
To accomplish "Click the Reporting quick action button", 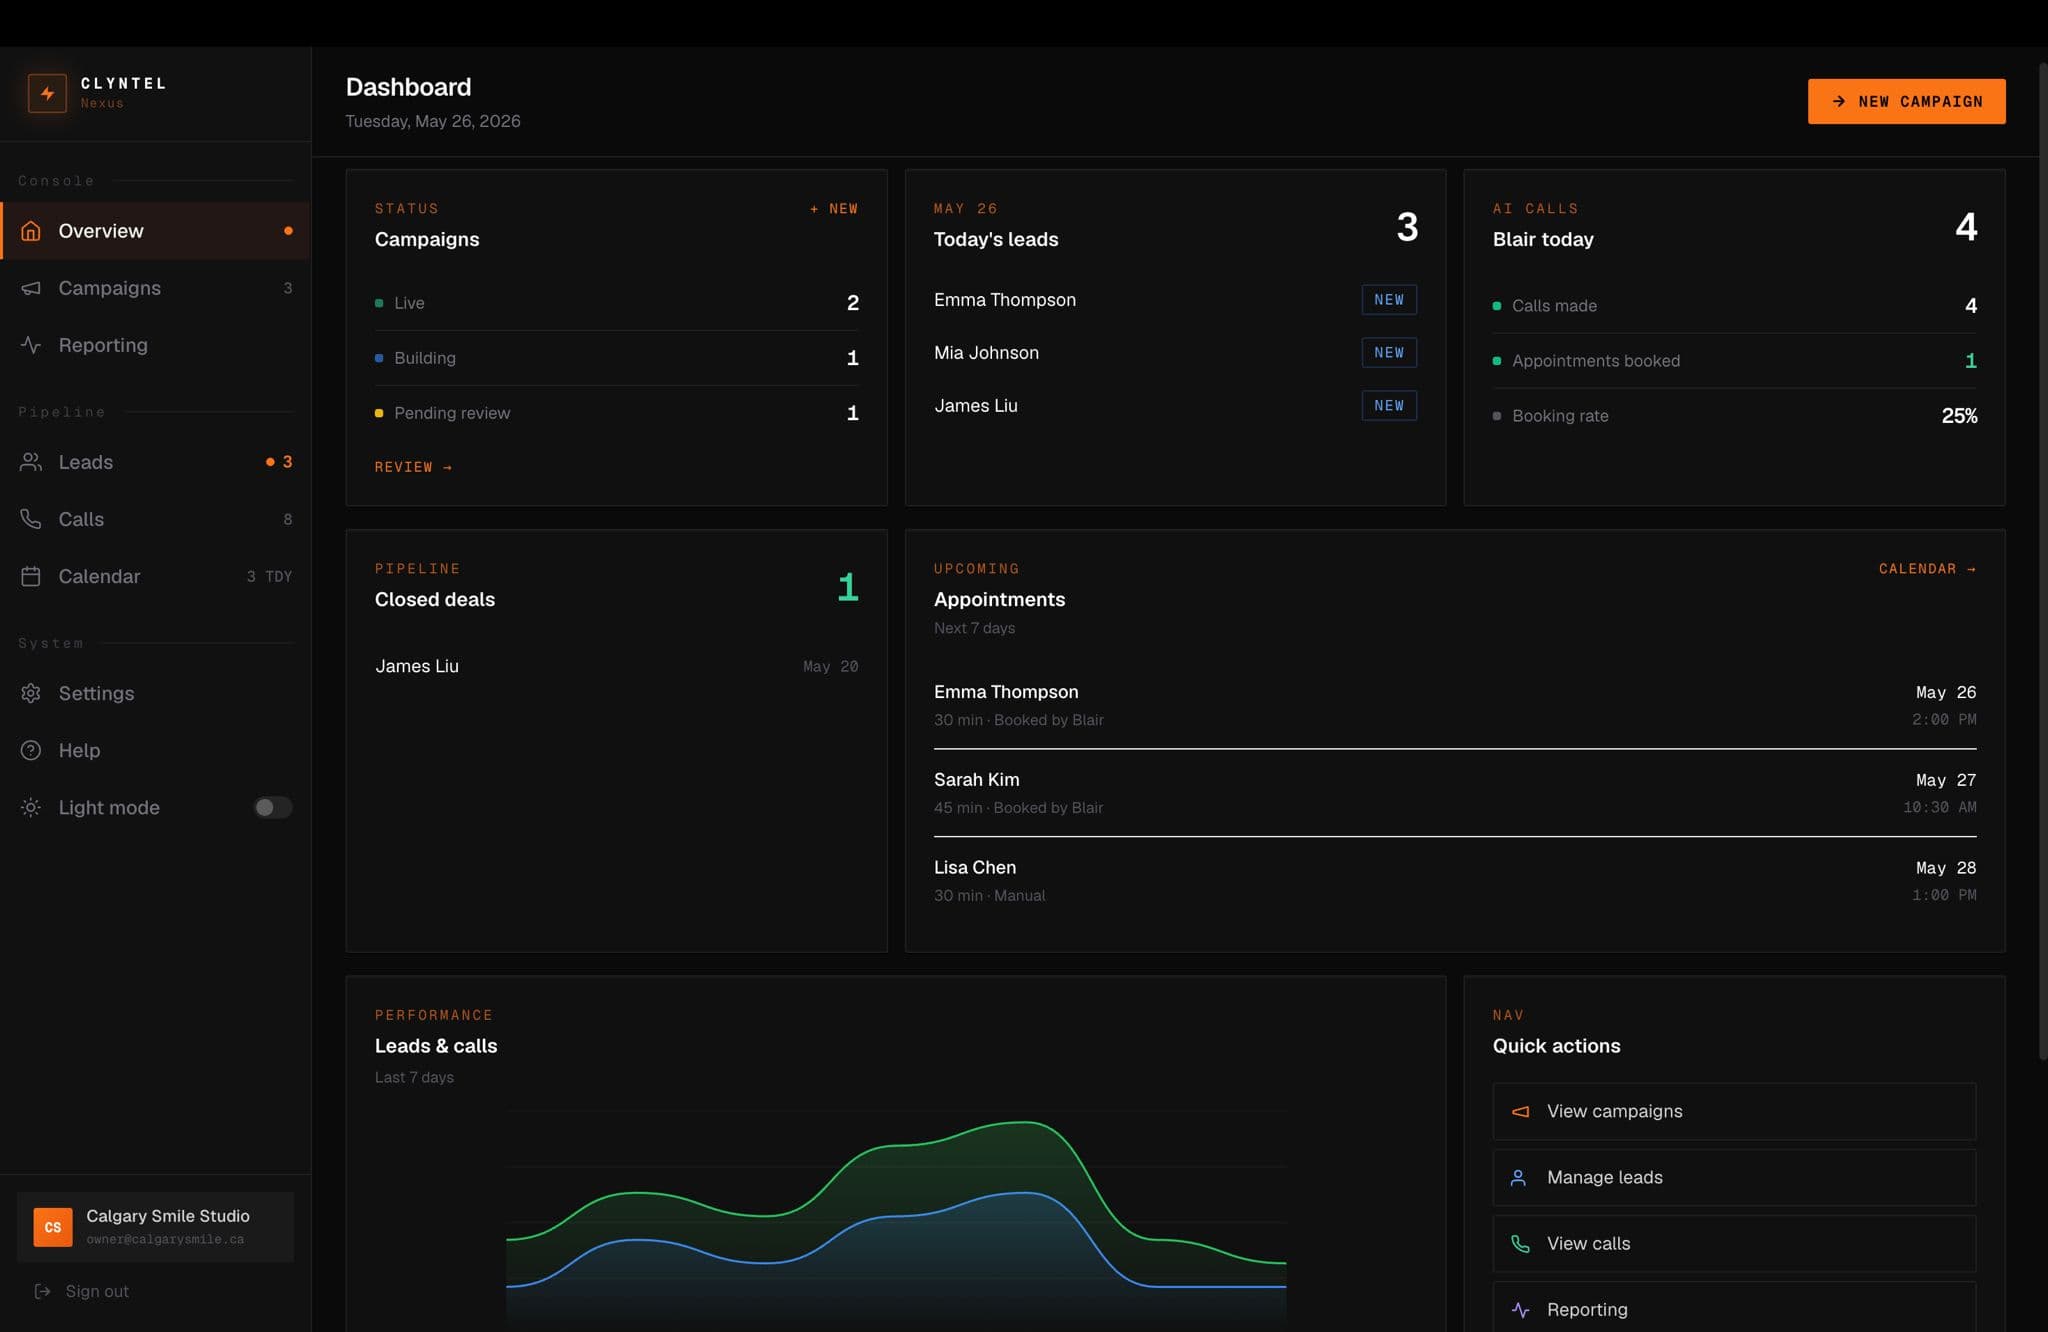I will (x=1734, y=1308).
